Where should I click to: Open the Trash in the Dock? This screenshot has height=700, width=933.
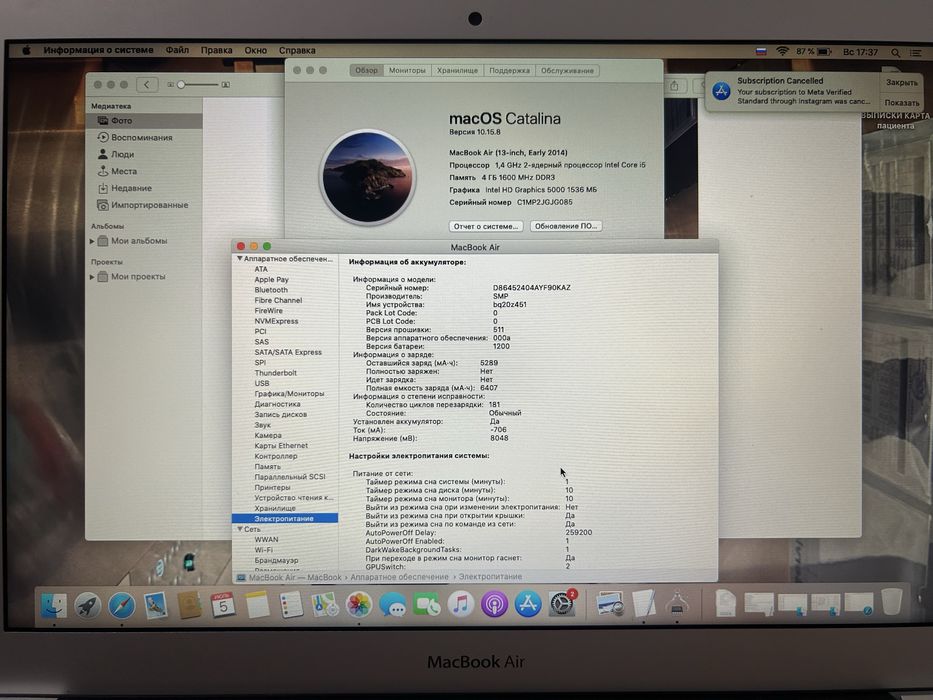(x=891, y=602)
